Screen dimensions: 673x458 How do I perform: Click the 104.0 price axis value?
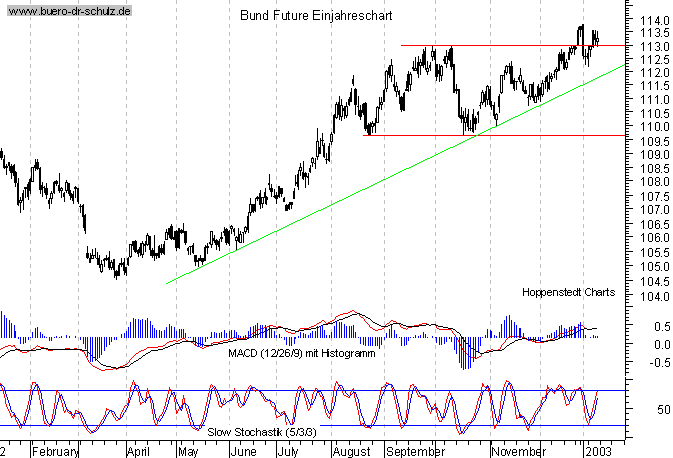pyautogui.click(x=655, y=297)
